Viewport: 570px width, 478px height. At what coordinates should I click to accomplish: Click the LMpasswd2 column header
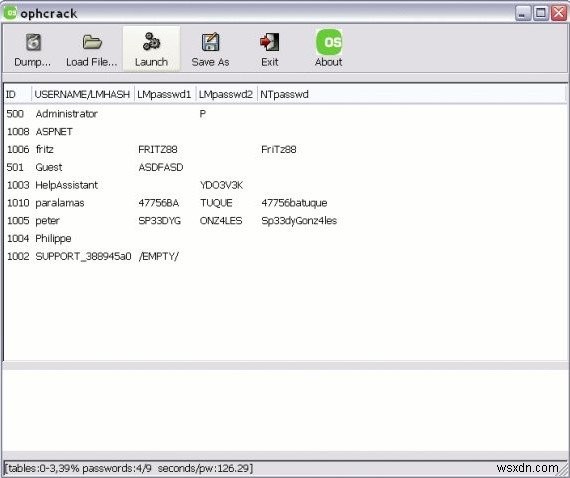coord(226,95)
